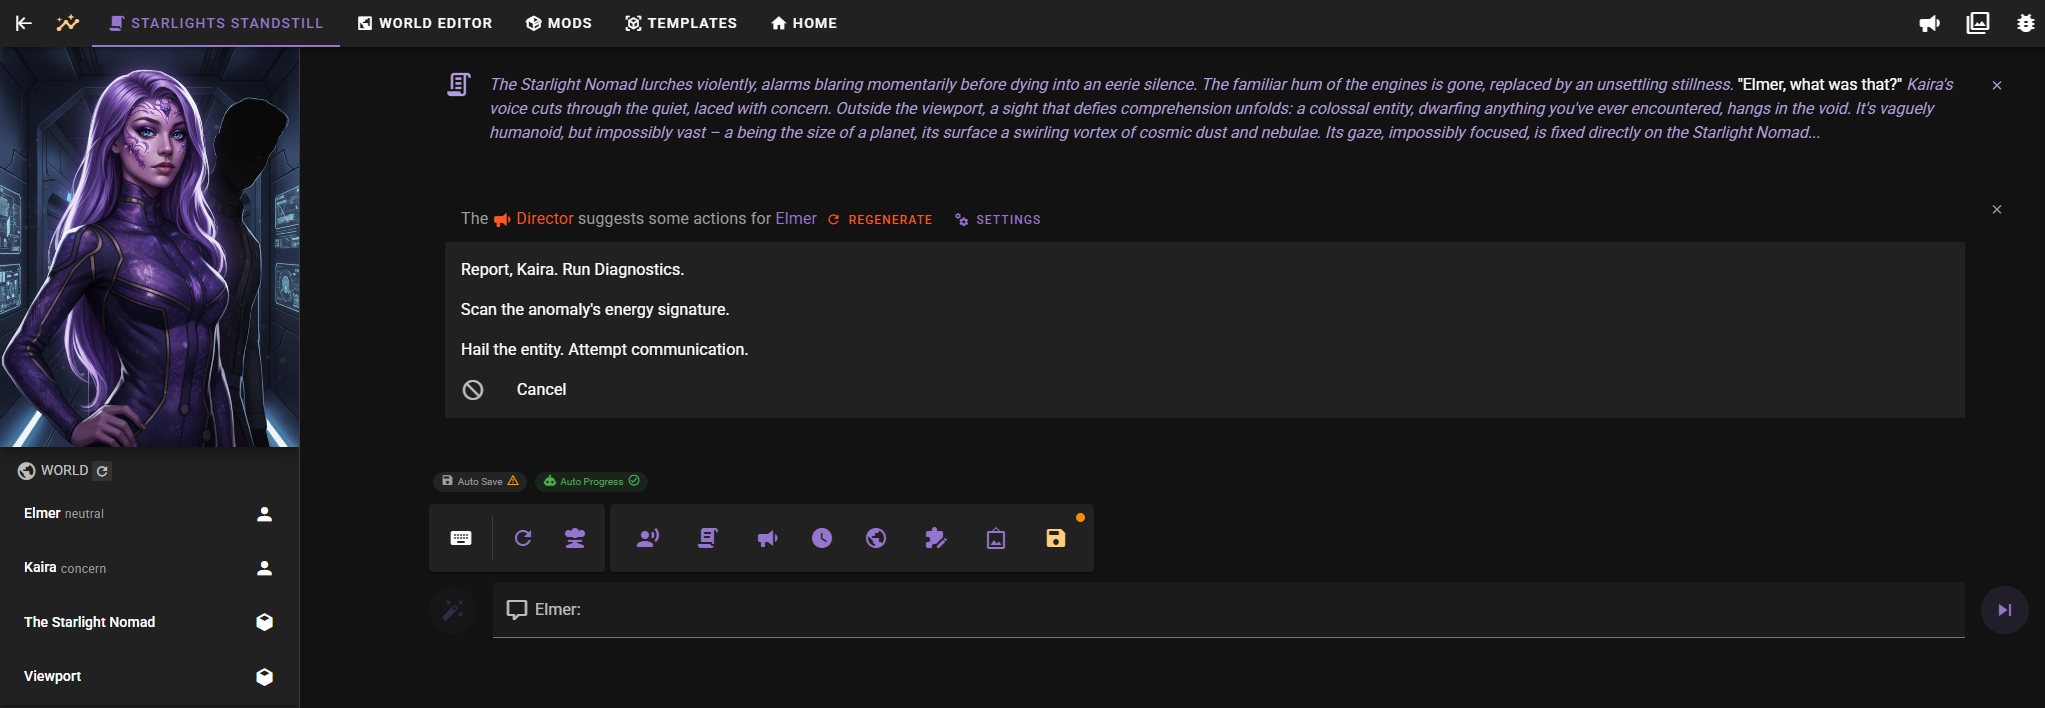Click the character speaking dialogue icon
The image size is (2045, 708).
point(647,538)
